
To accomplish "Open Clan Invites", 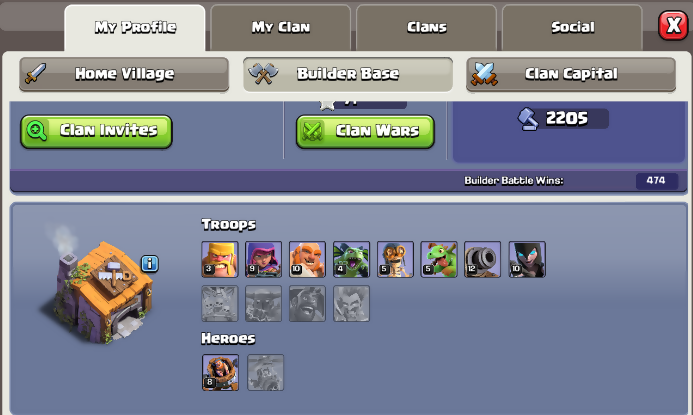I will coord(96,131).
